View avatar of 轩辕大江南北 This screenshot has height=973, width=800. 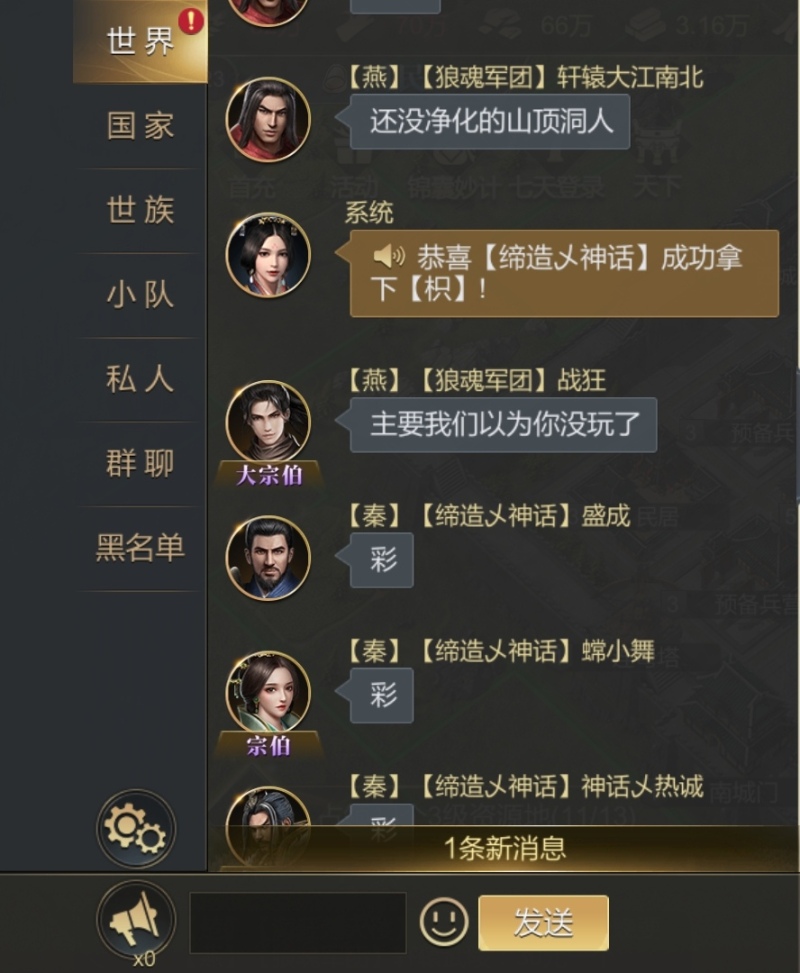click(x=268, y=120)
